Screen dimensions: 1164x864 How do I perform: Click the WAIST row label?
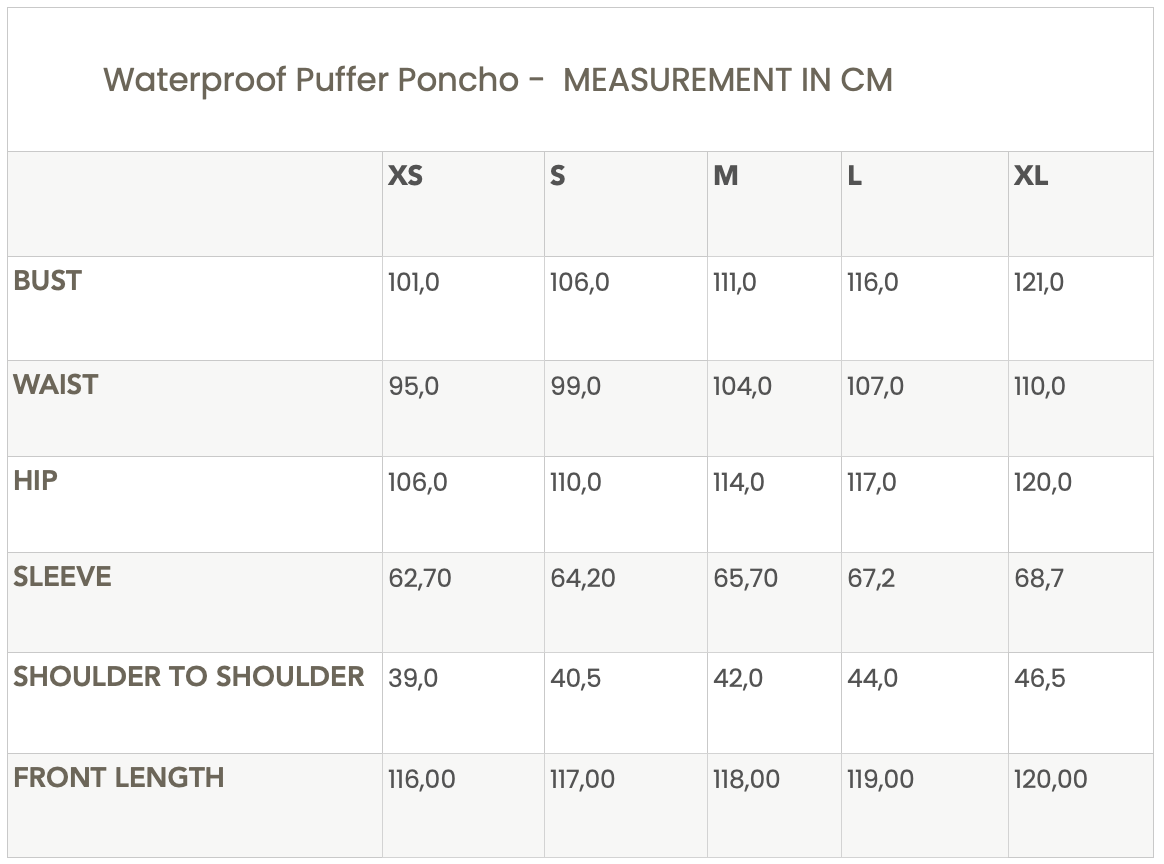(56, 384)
